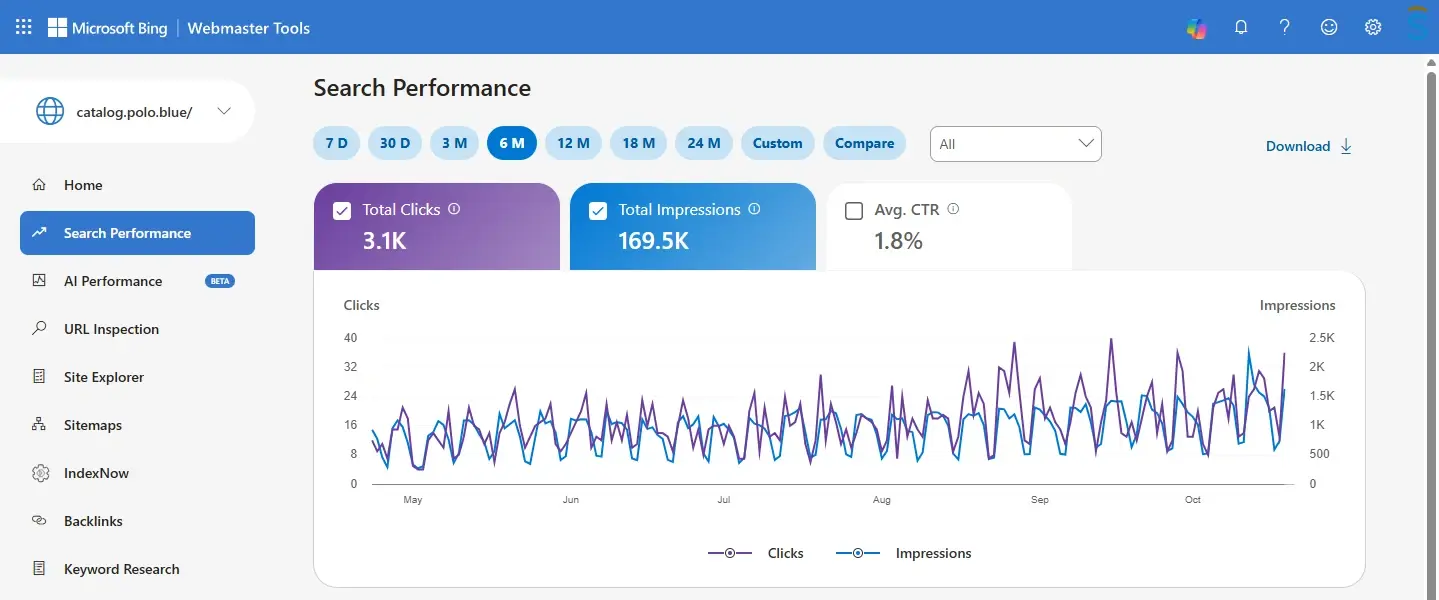Select the 12 M time range
Viewport: 1439px width, 600px height.
coord(573,143)
